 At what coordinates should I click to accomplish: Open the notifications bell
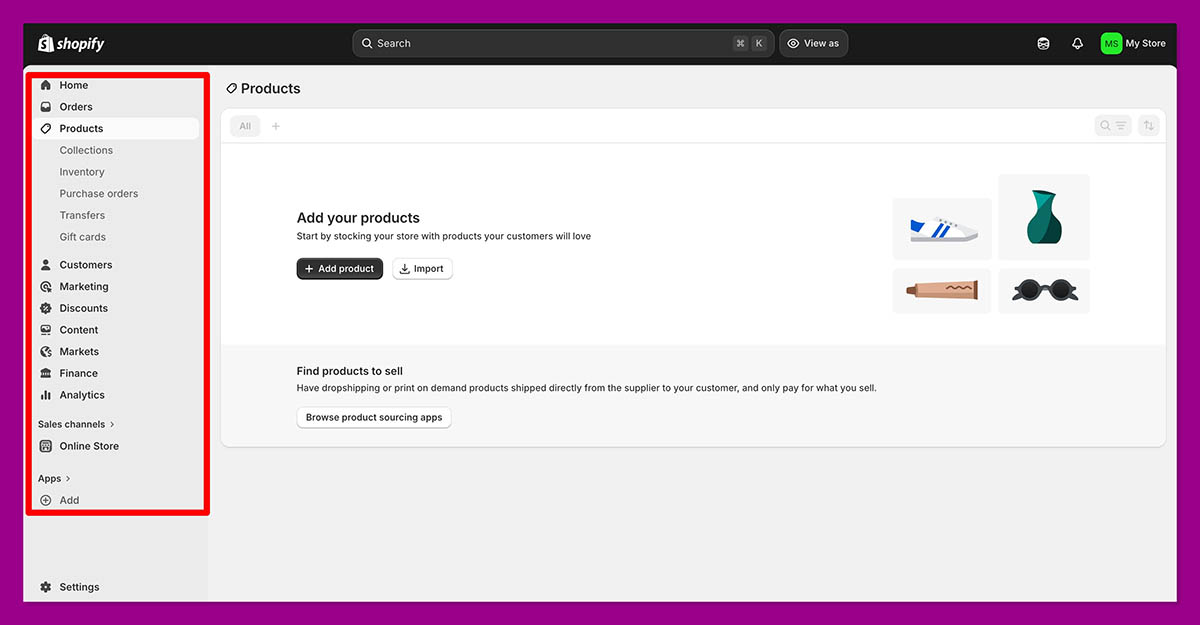[1077, 43]
